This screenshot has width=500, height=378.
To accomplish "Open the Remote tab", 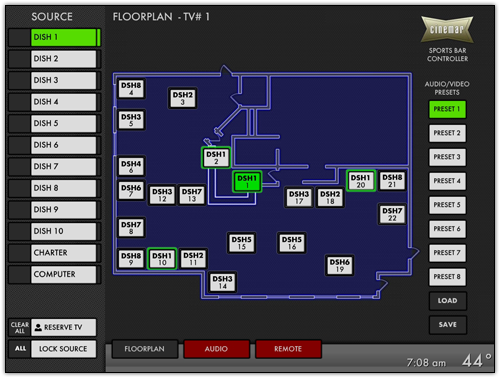I will tap(288, 349).
